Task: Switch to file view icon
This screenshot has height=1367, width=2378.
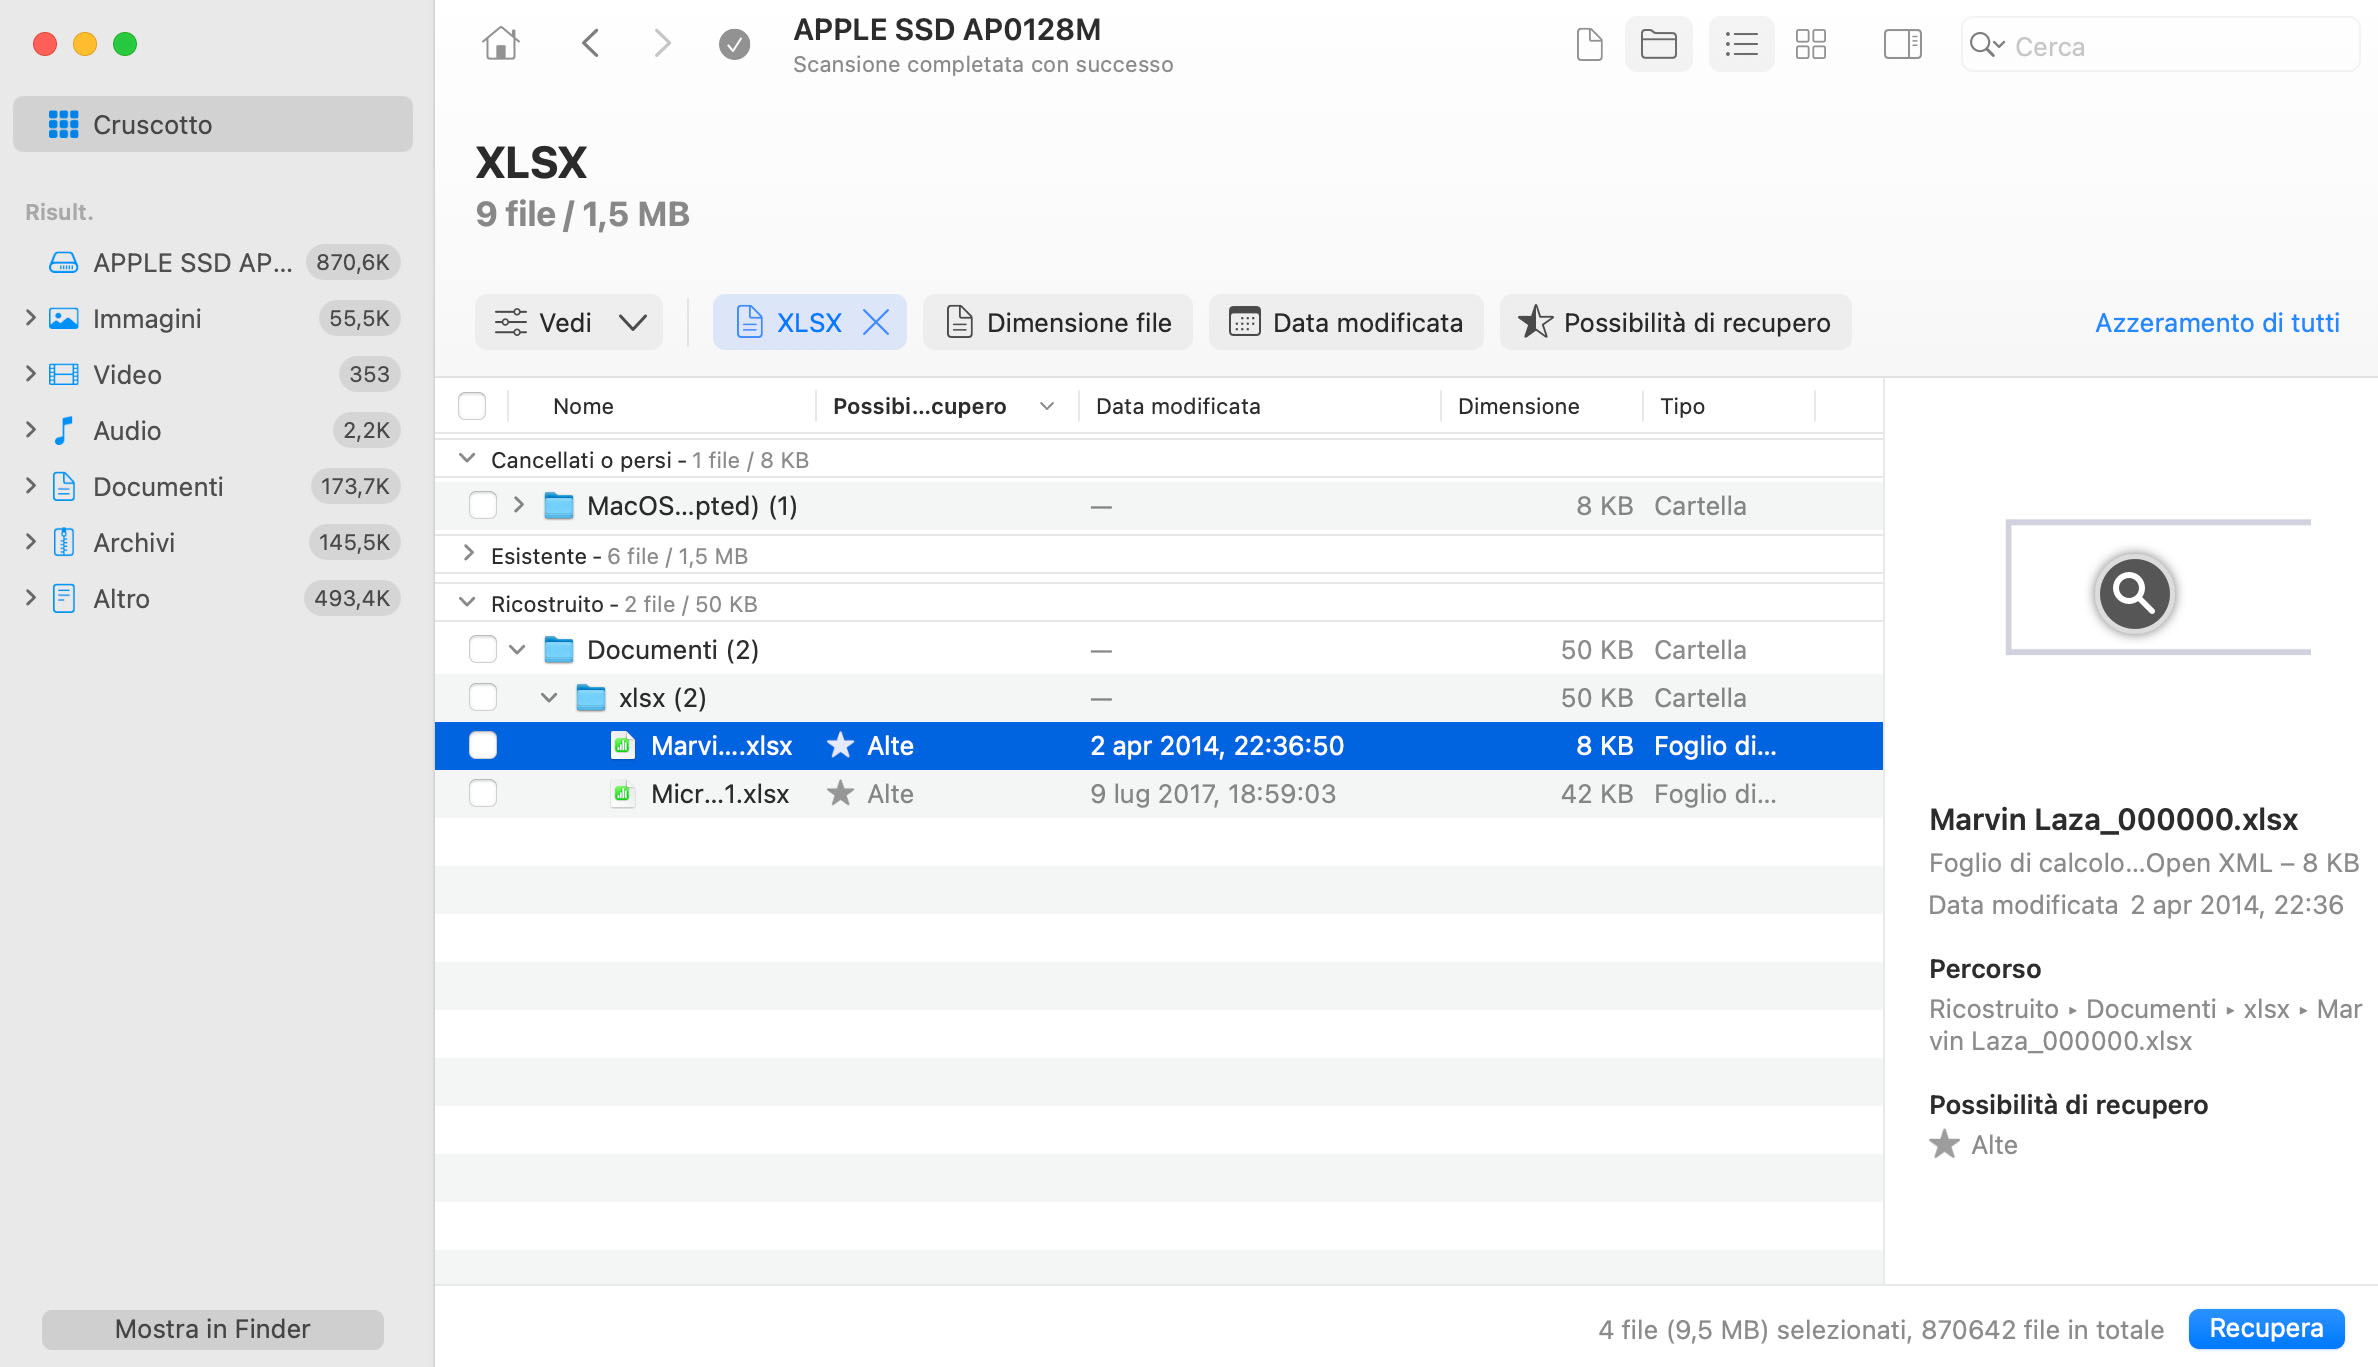Action: click(x=1589, y=44)
